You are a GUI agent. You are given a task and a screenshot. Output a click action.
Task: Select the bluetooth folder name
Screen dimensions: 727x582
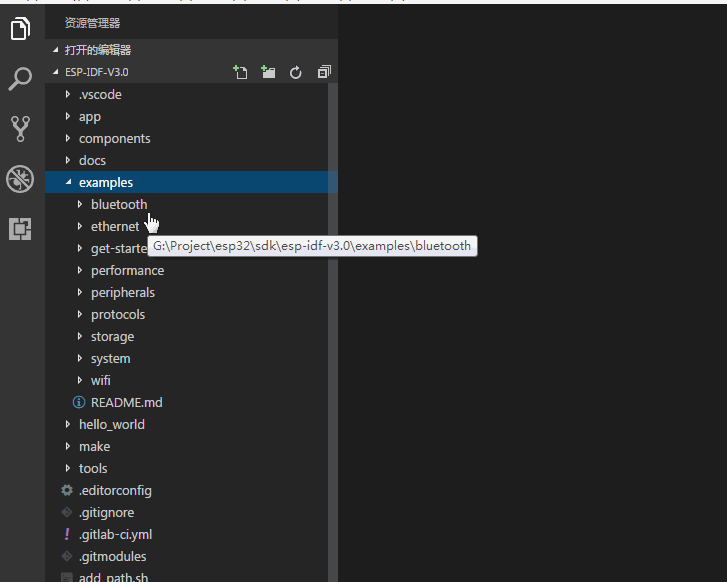(x=119, y=205)
